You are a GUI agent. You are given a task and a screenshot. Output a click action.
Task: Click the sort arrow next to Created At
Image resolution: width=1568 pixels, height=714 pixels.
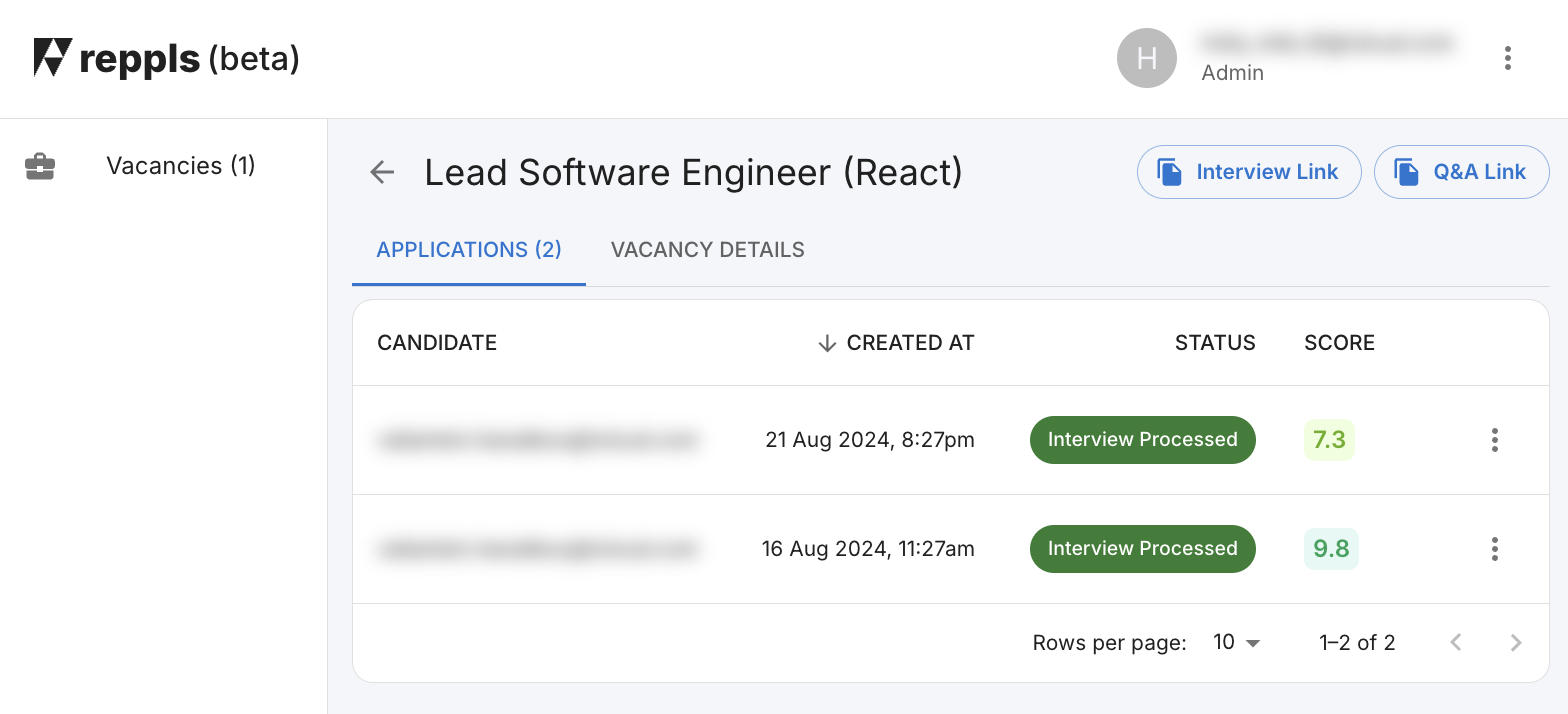[x=826, y=343]
